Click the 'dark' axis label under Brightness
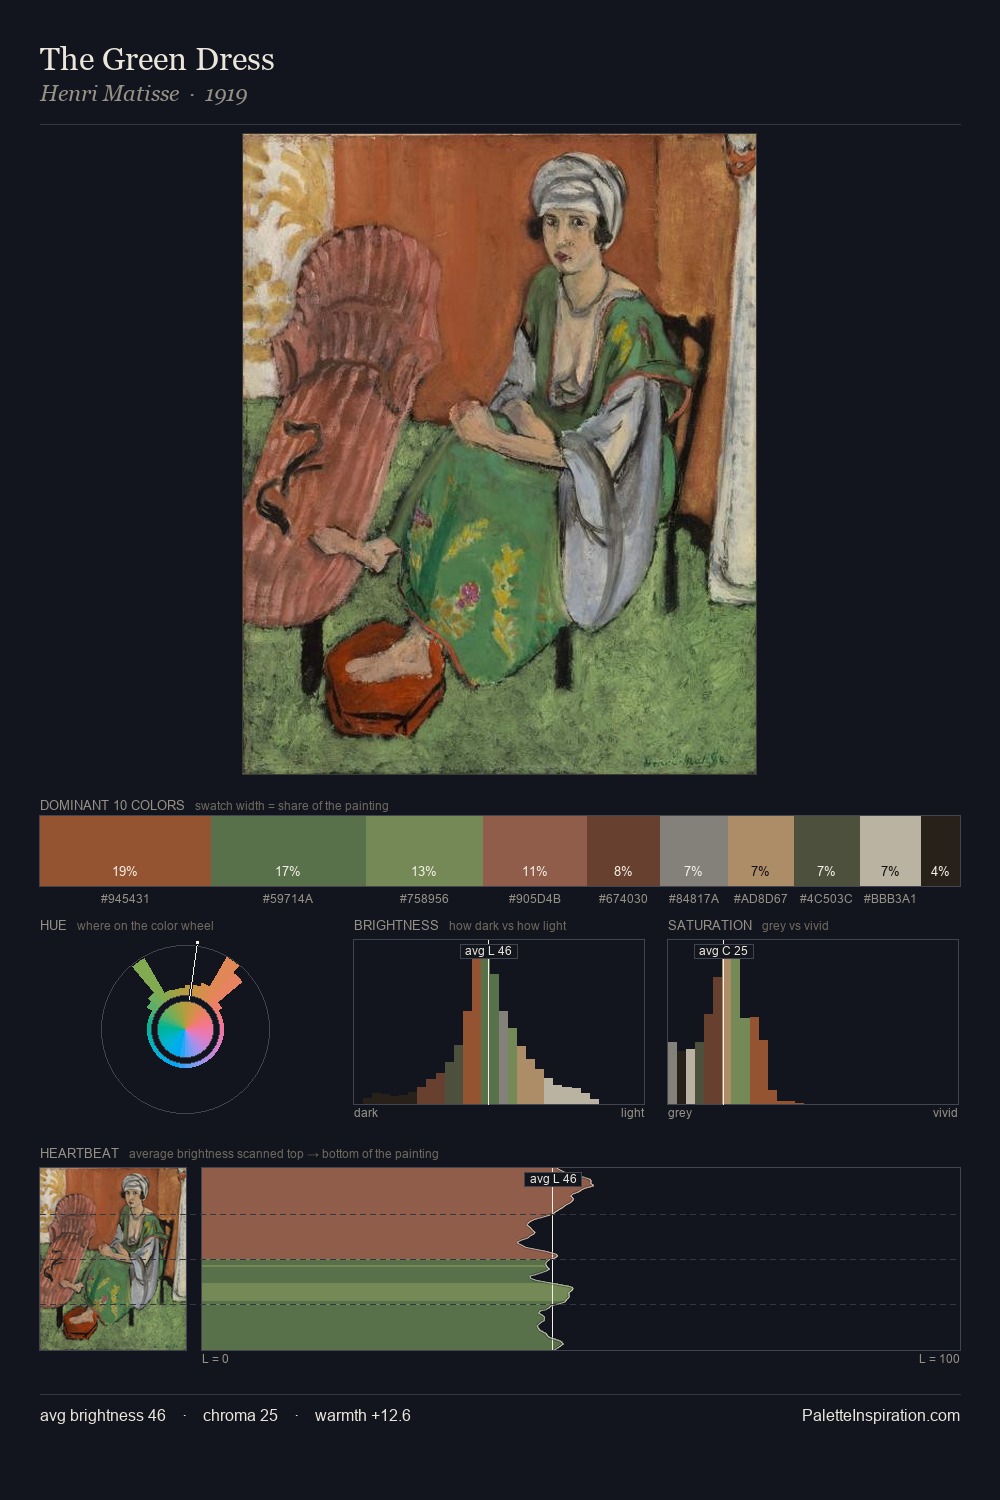Screen dimensions: 1000x1500 (x=366, y=1113)
